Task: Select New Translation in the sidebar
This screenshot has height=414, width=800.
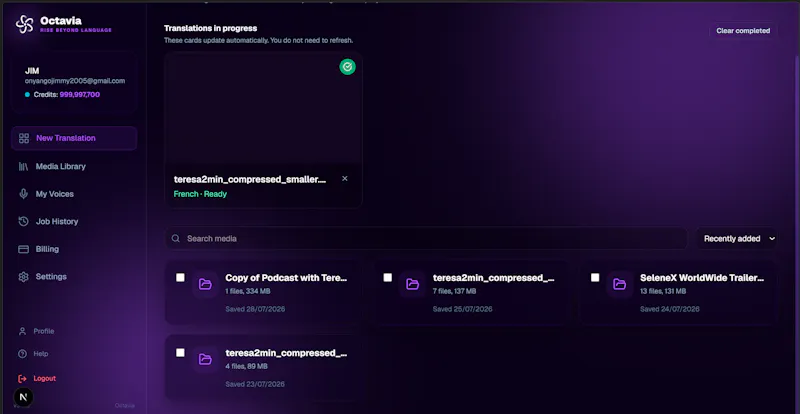Action: (x=74, y=138)
